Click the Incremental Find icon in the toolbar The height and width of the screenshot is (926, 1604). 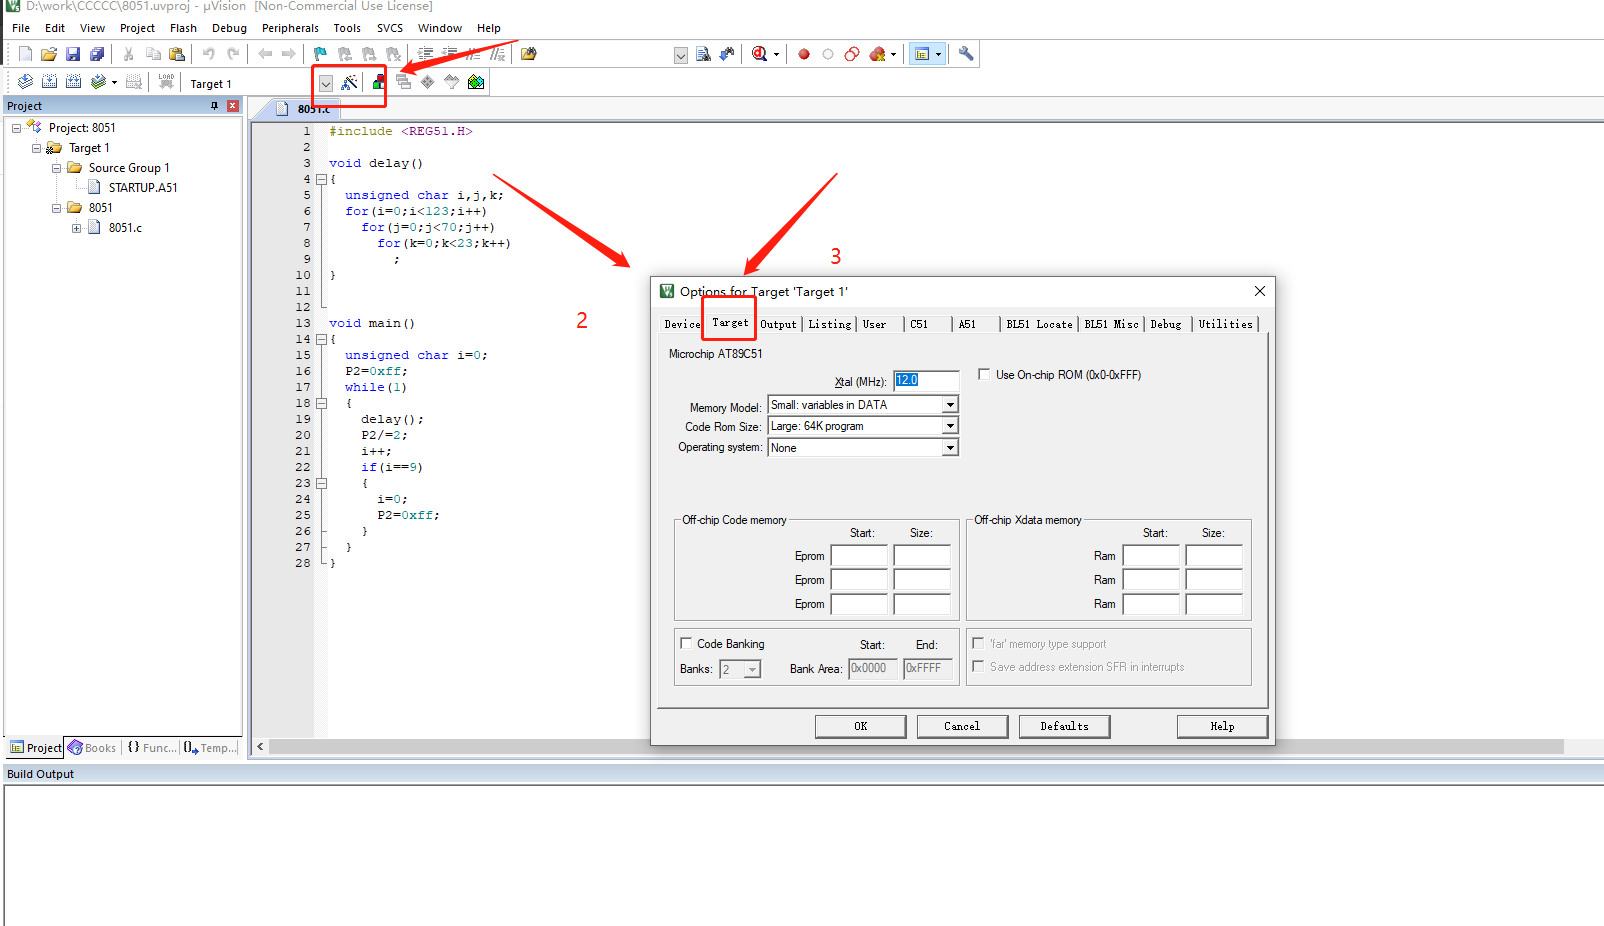coord(727,54)
